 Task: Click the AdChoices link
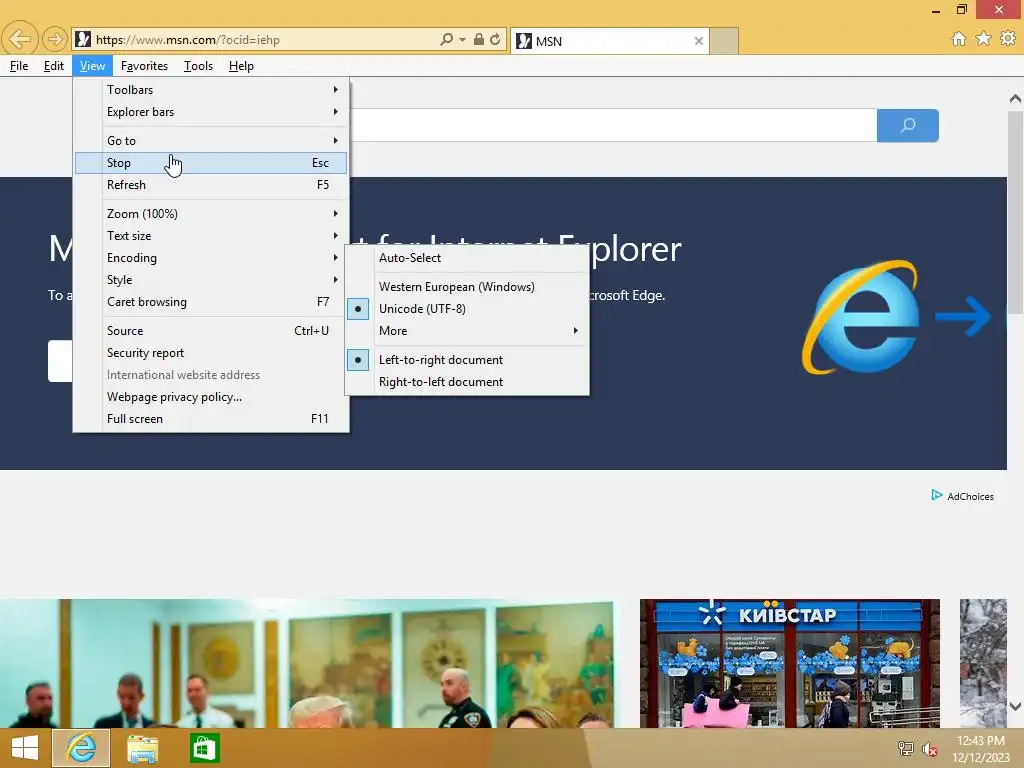point(970,496)
